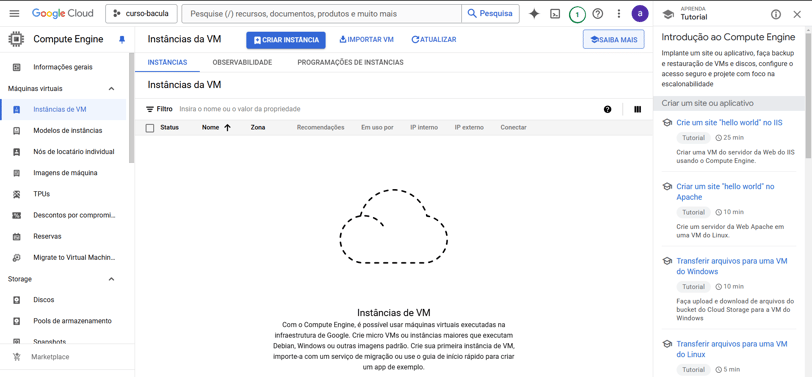Open the column display options icon
812x377 pixels.
[637, 109]
